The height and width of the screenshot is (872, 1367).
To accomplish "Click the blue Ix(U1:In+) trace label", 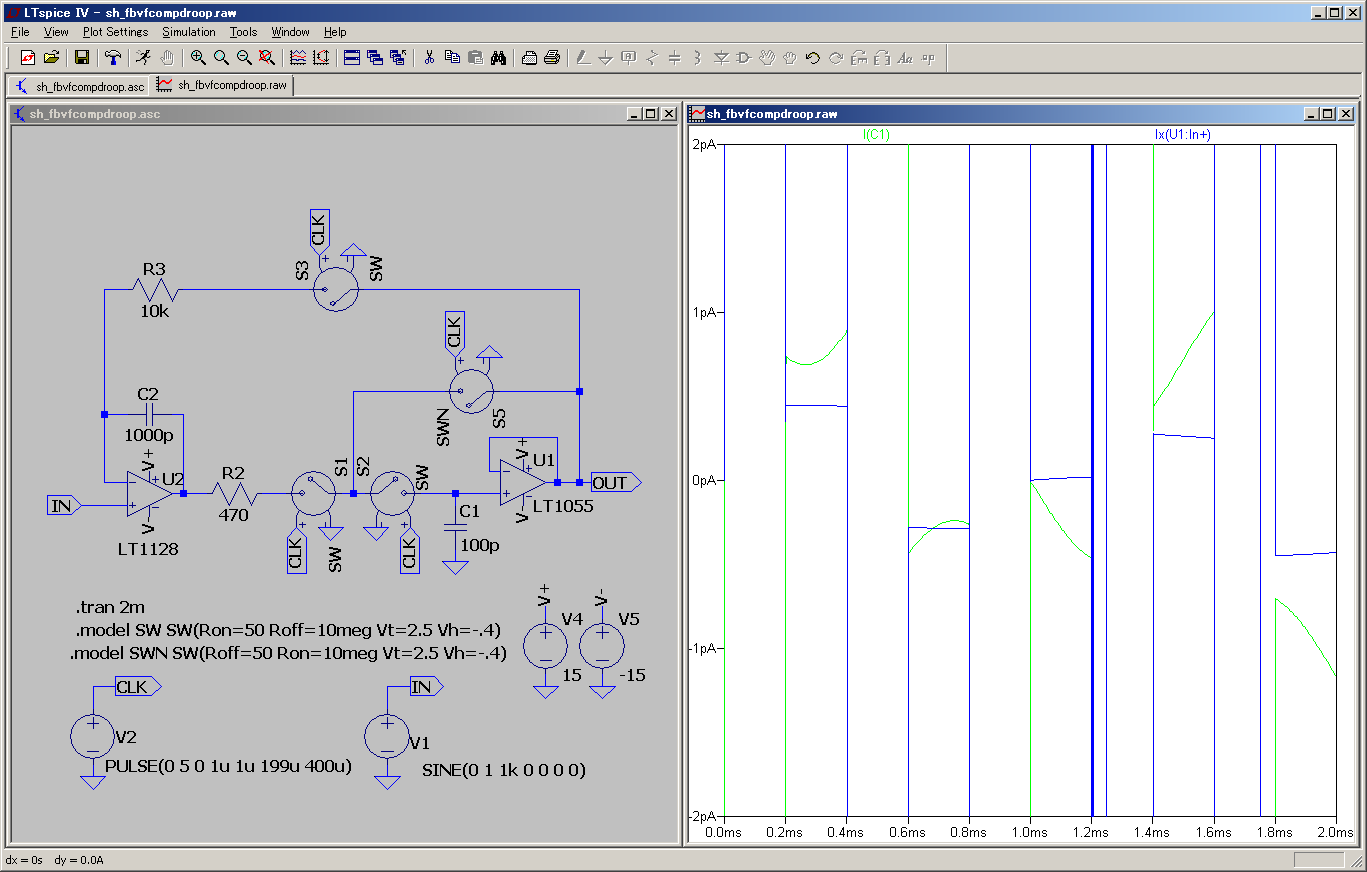I will coord(1183,134).
